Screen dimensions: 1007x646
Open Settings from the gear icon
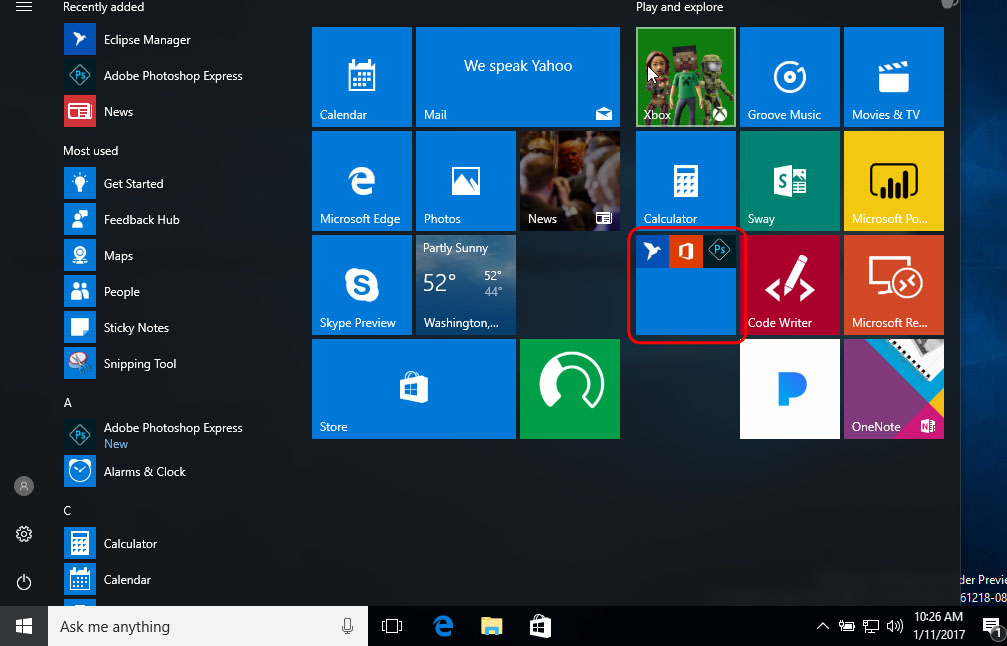(x=24, y=534)
